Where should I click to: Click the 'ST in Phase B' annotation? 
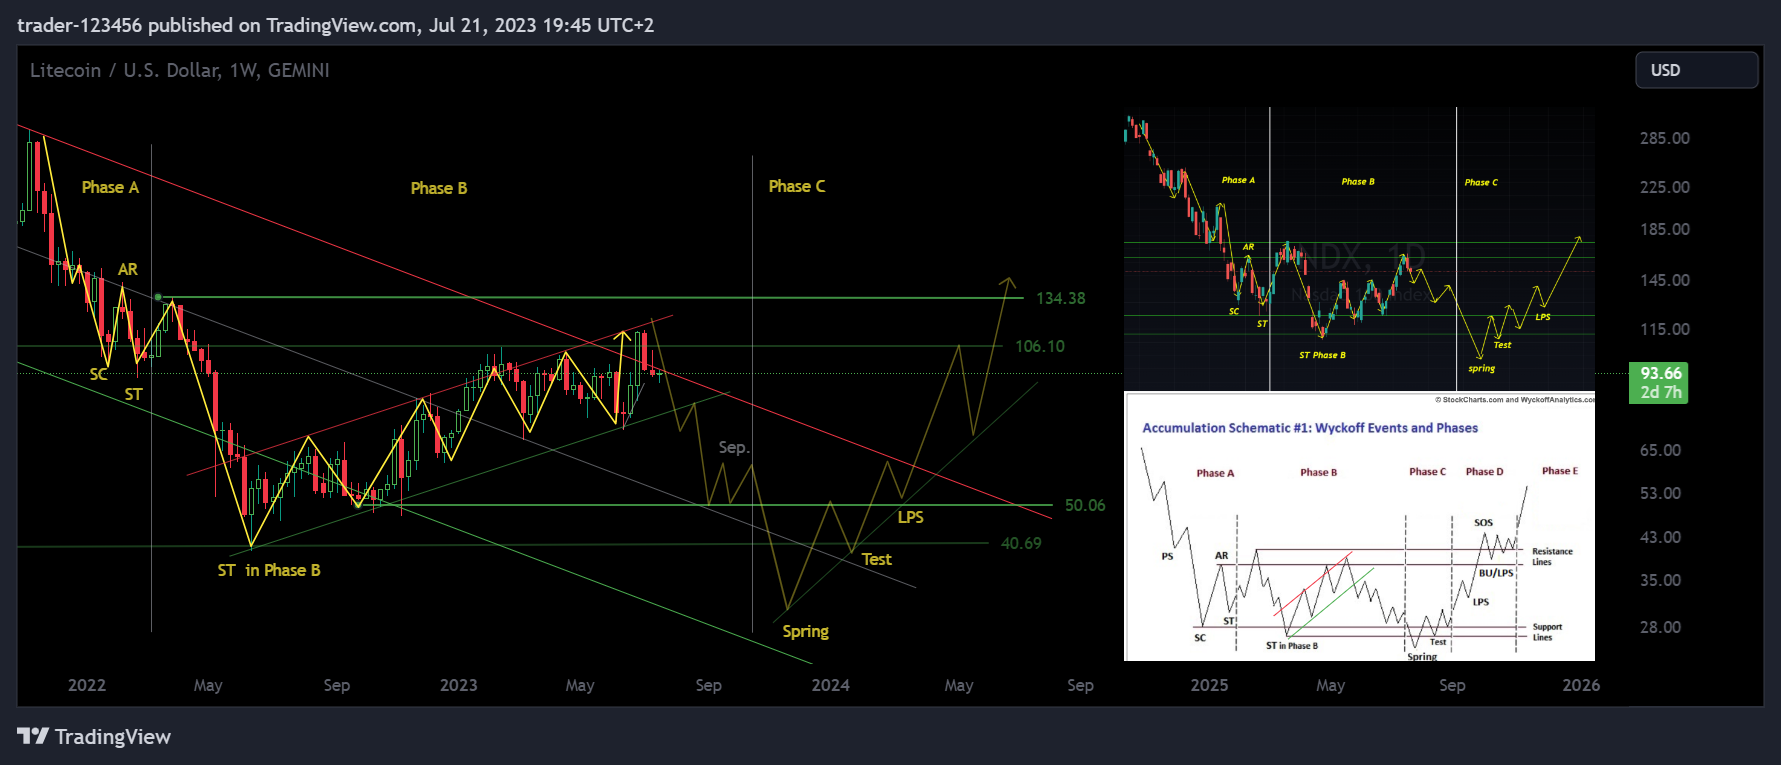click(269, 570)
